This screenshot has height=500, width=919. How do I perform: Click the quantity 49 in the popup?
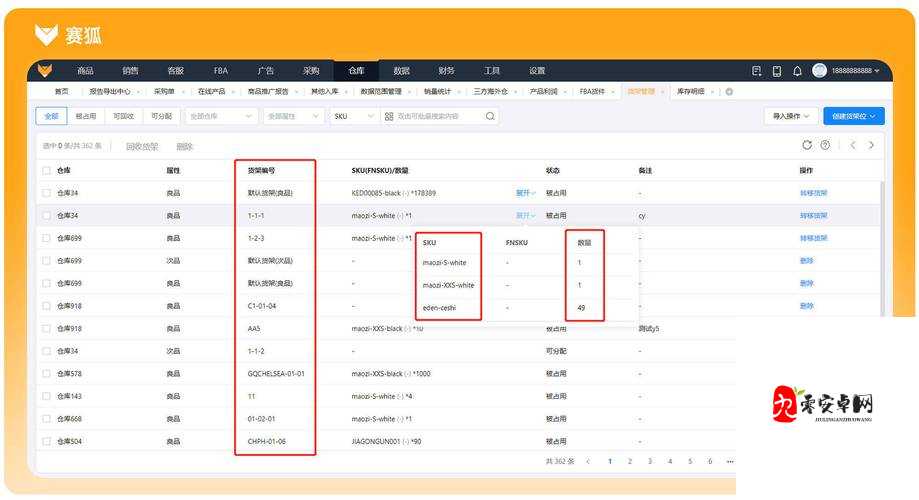[x=581, y=308]
